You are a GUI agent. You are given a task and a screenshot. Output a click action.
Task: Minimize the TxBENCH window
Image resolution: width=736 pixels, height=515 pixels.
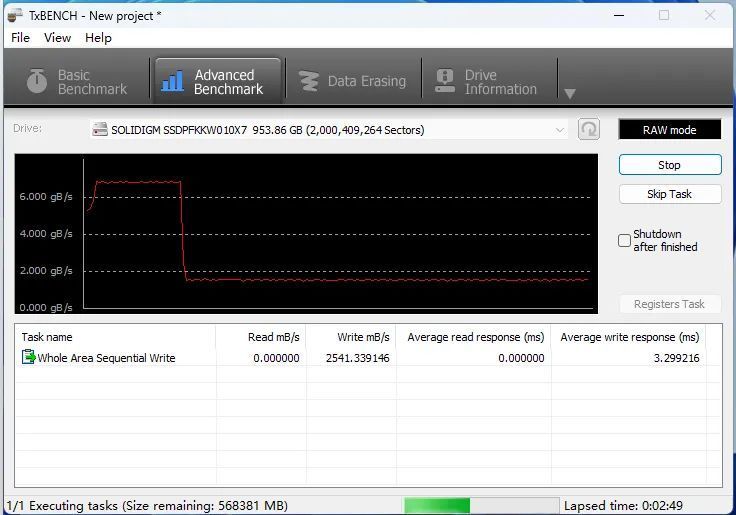click(x=619, y=15)
